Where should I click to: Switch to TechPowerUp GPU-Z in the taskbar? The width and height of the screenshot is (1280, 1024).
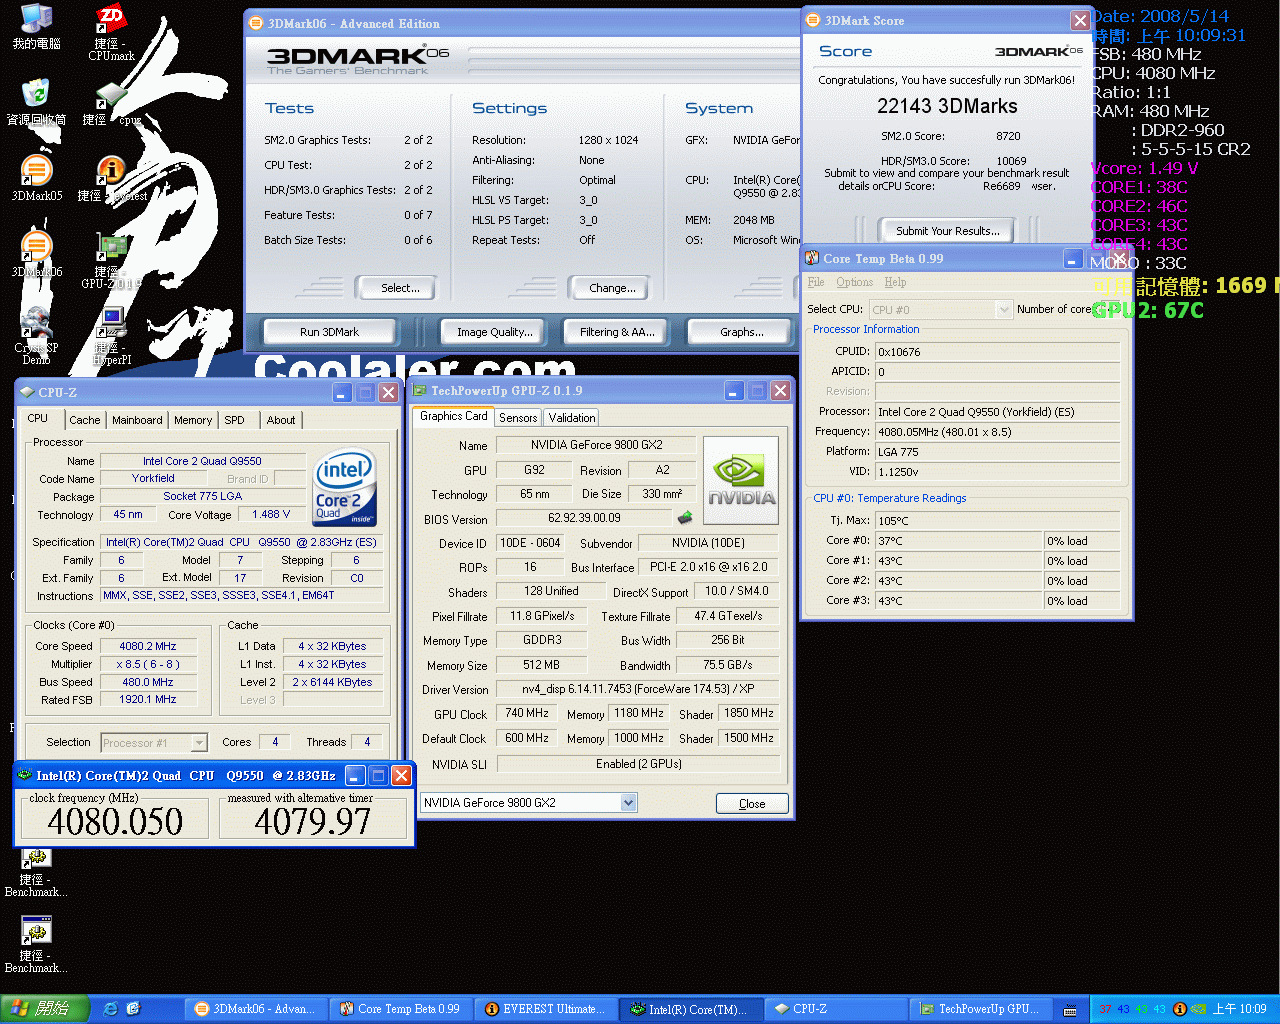click(x=980, y=1009)
